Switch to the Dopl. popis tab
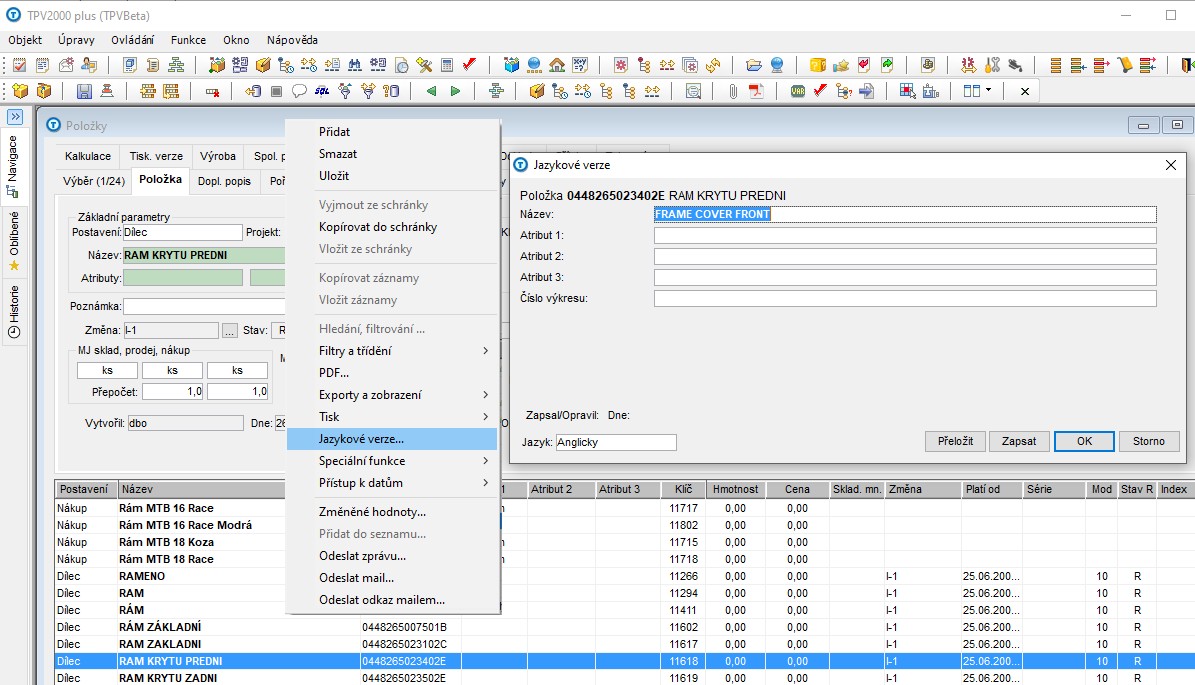This screenshot has height=685, width=1195. pos(224,181)
